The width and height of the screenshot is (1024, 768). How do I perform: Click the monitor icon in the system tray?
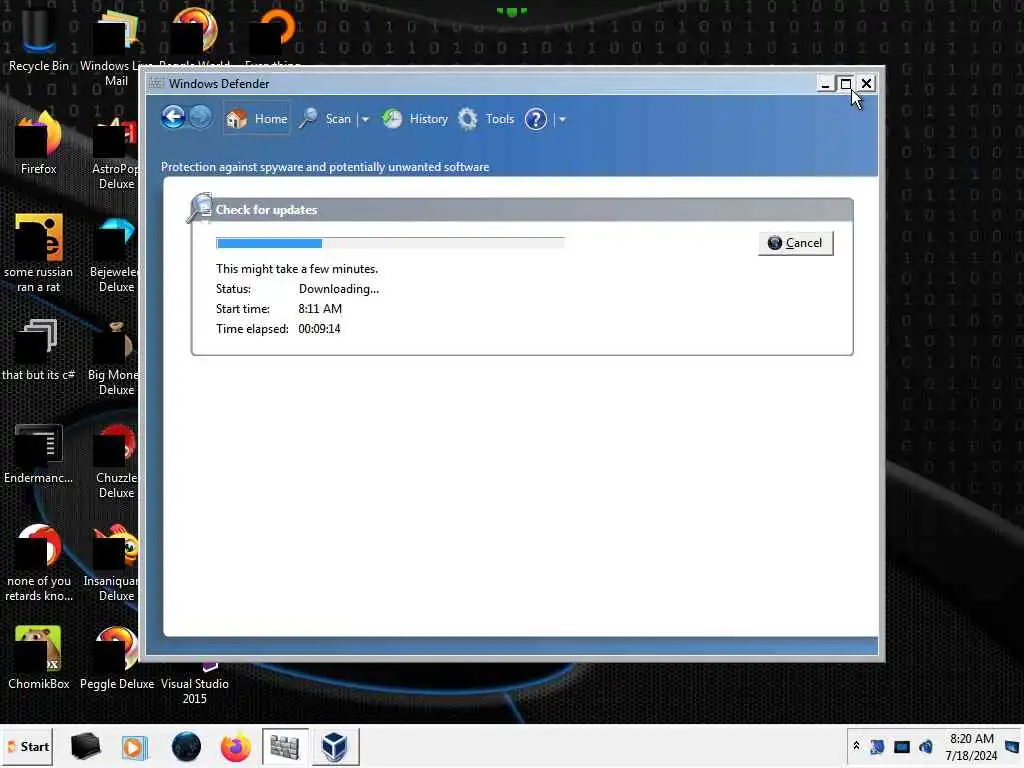(902, 746)
